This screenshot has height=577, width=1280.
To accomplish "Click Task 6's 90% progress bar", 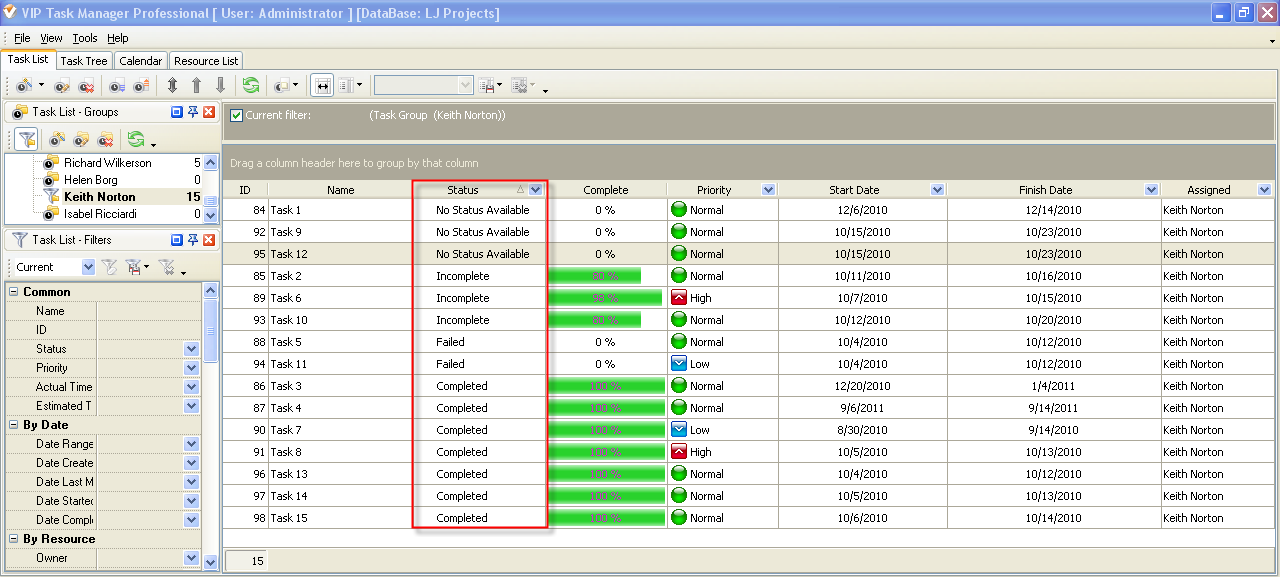I will point(605,298).
